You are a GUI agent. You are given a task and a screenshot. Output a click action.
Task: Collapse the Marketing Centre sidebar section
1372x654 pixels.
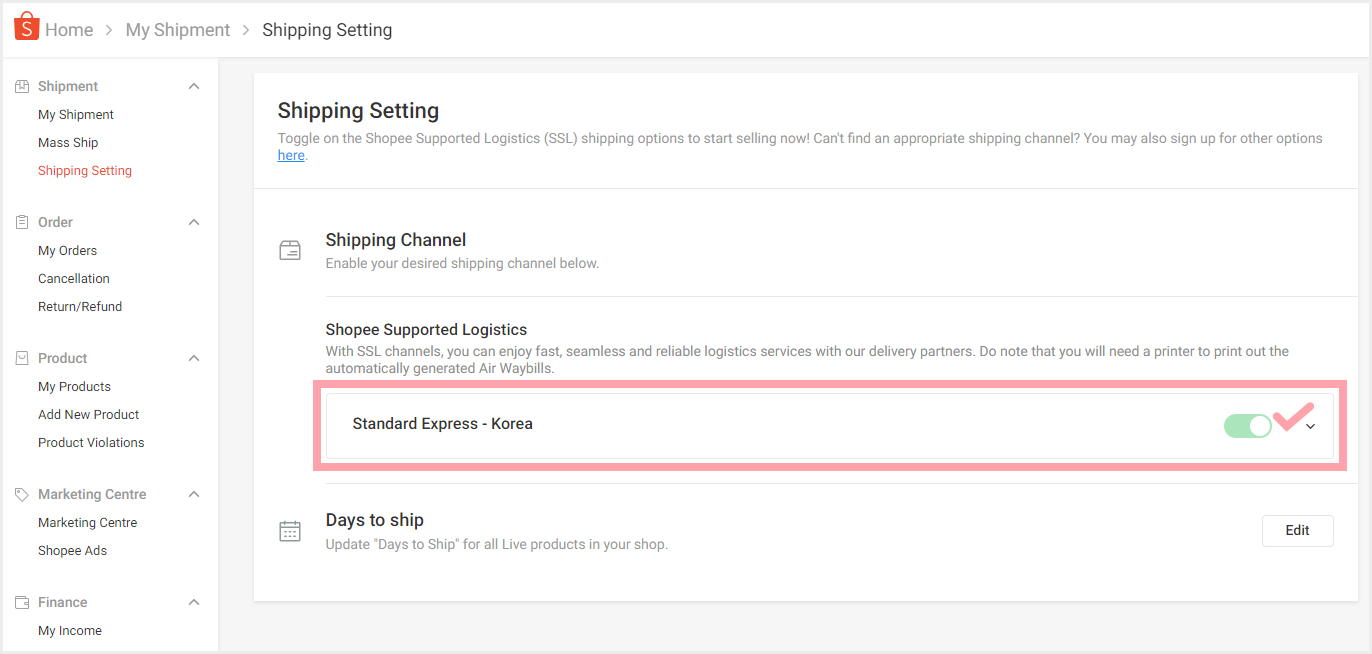[x=194, y=494]
